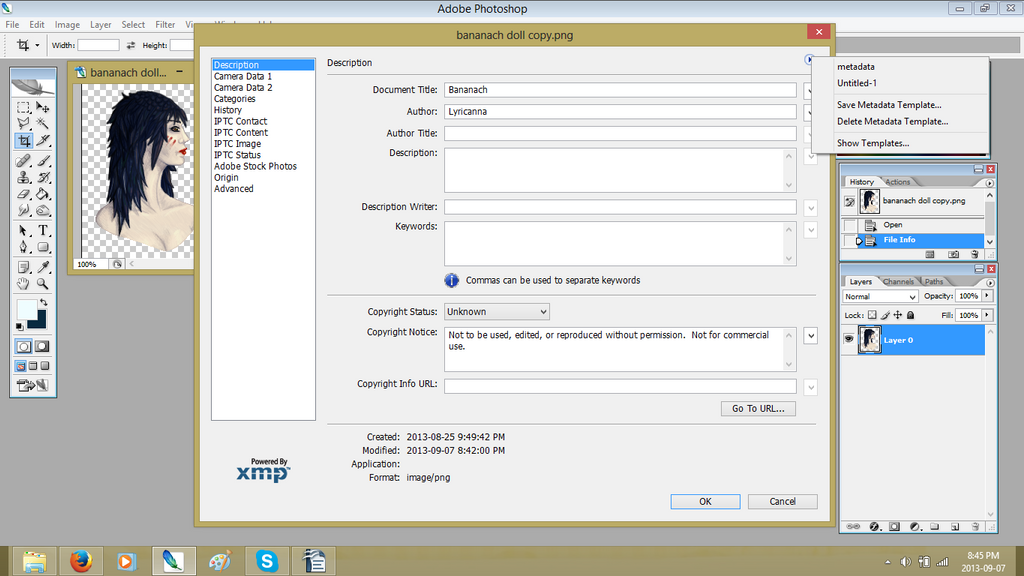This screenshot has width=1024, height=576.
Task: Click Edit in ImageReady icon
Action: 33,386
